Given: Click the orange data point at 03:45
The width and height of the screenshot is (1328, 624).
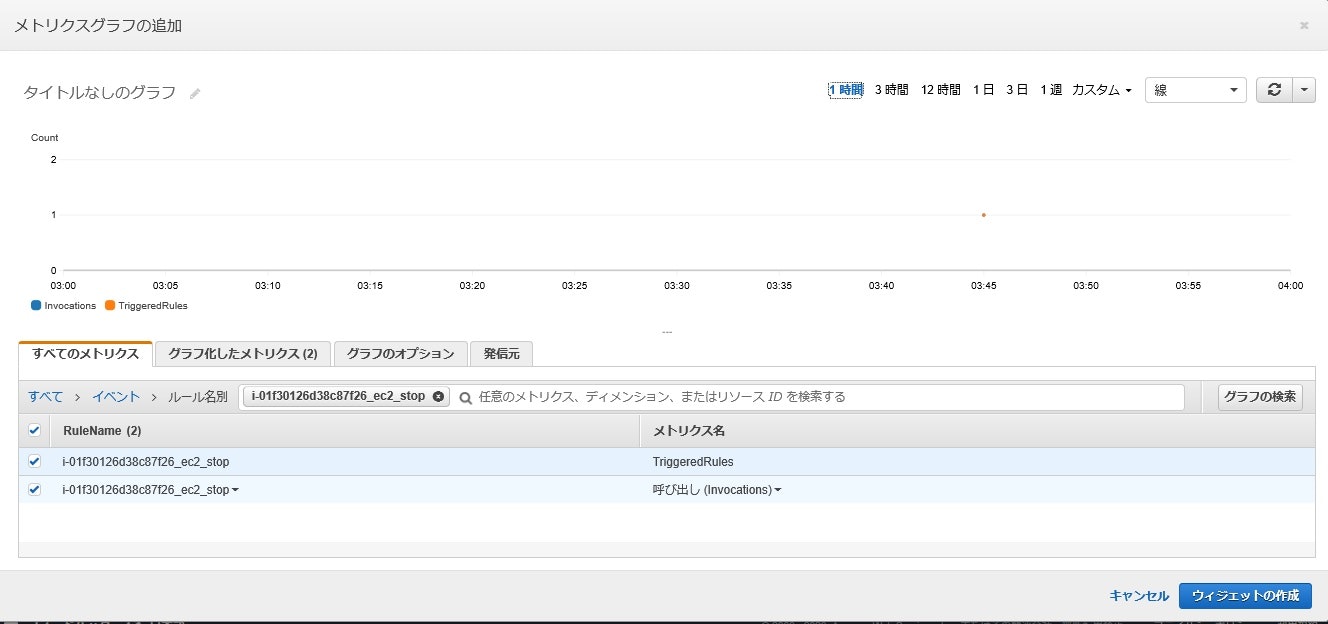Looking at the screenshot, I should pyautogui.click(x=984, y=215).
